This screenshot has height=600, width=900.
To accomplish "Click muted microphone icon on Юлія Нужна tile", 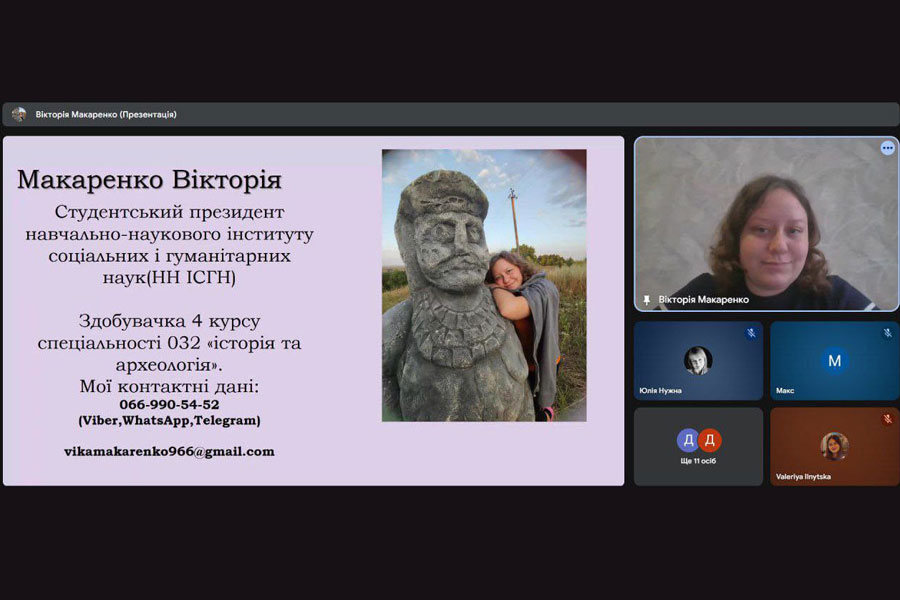I will click(751, 333).
